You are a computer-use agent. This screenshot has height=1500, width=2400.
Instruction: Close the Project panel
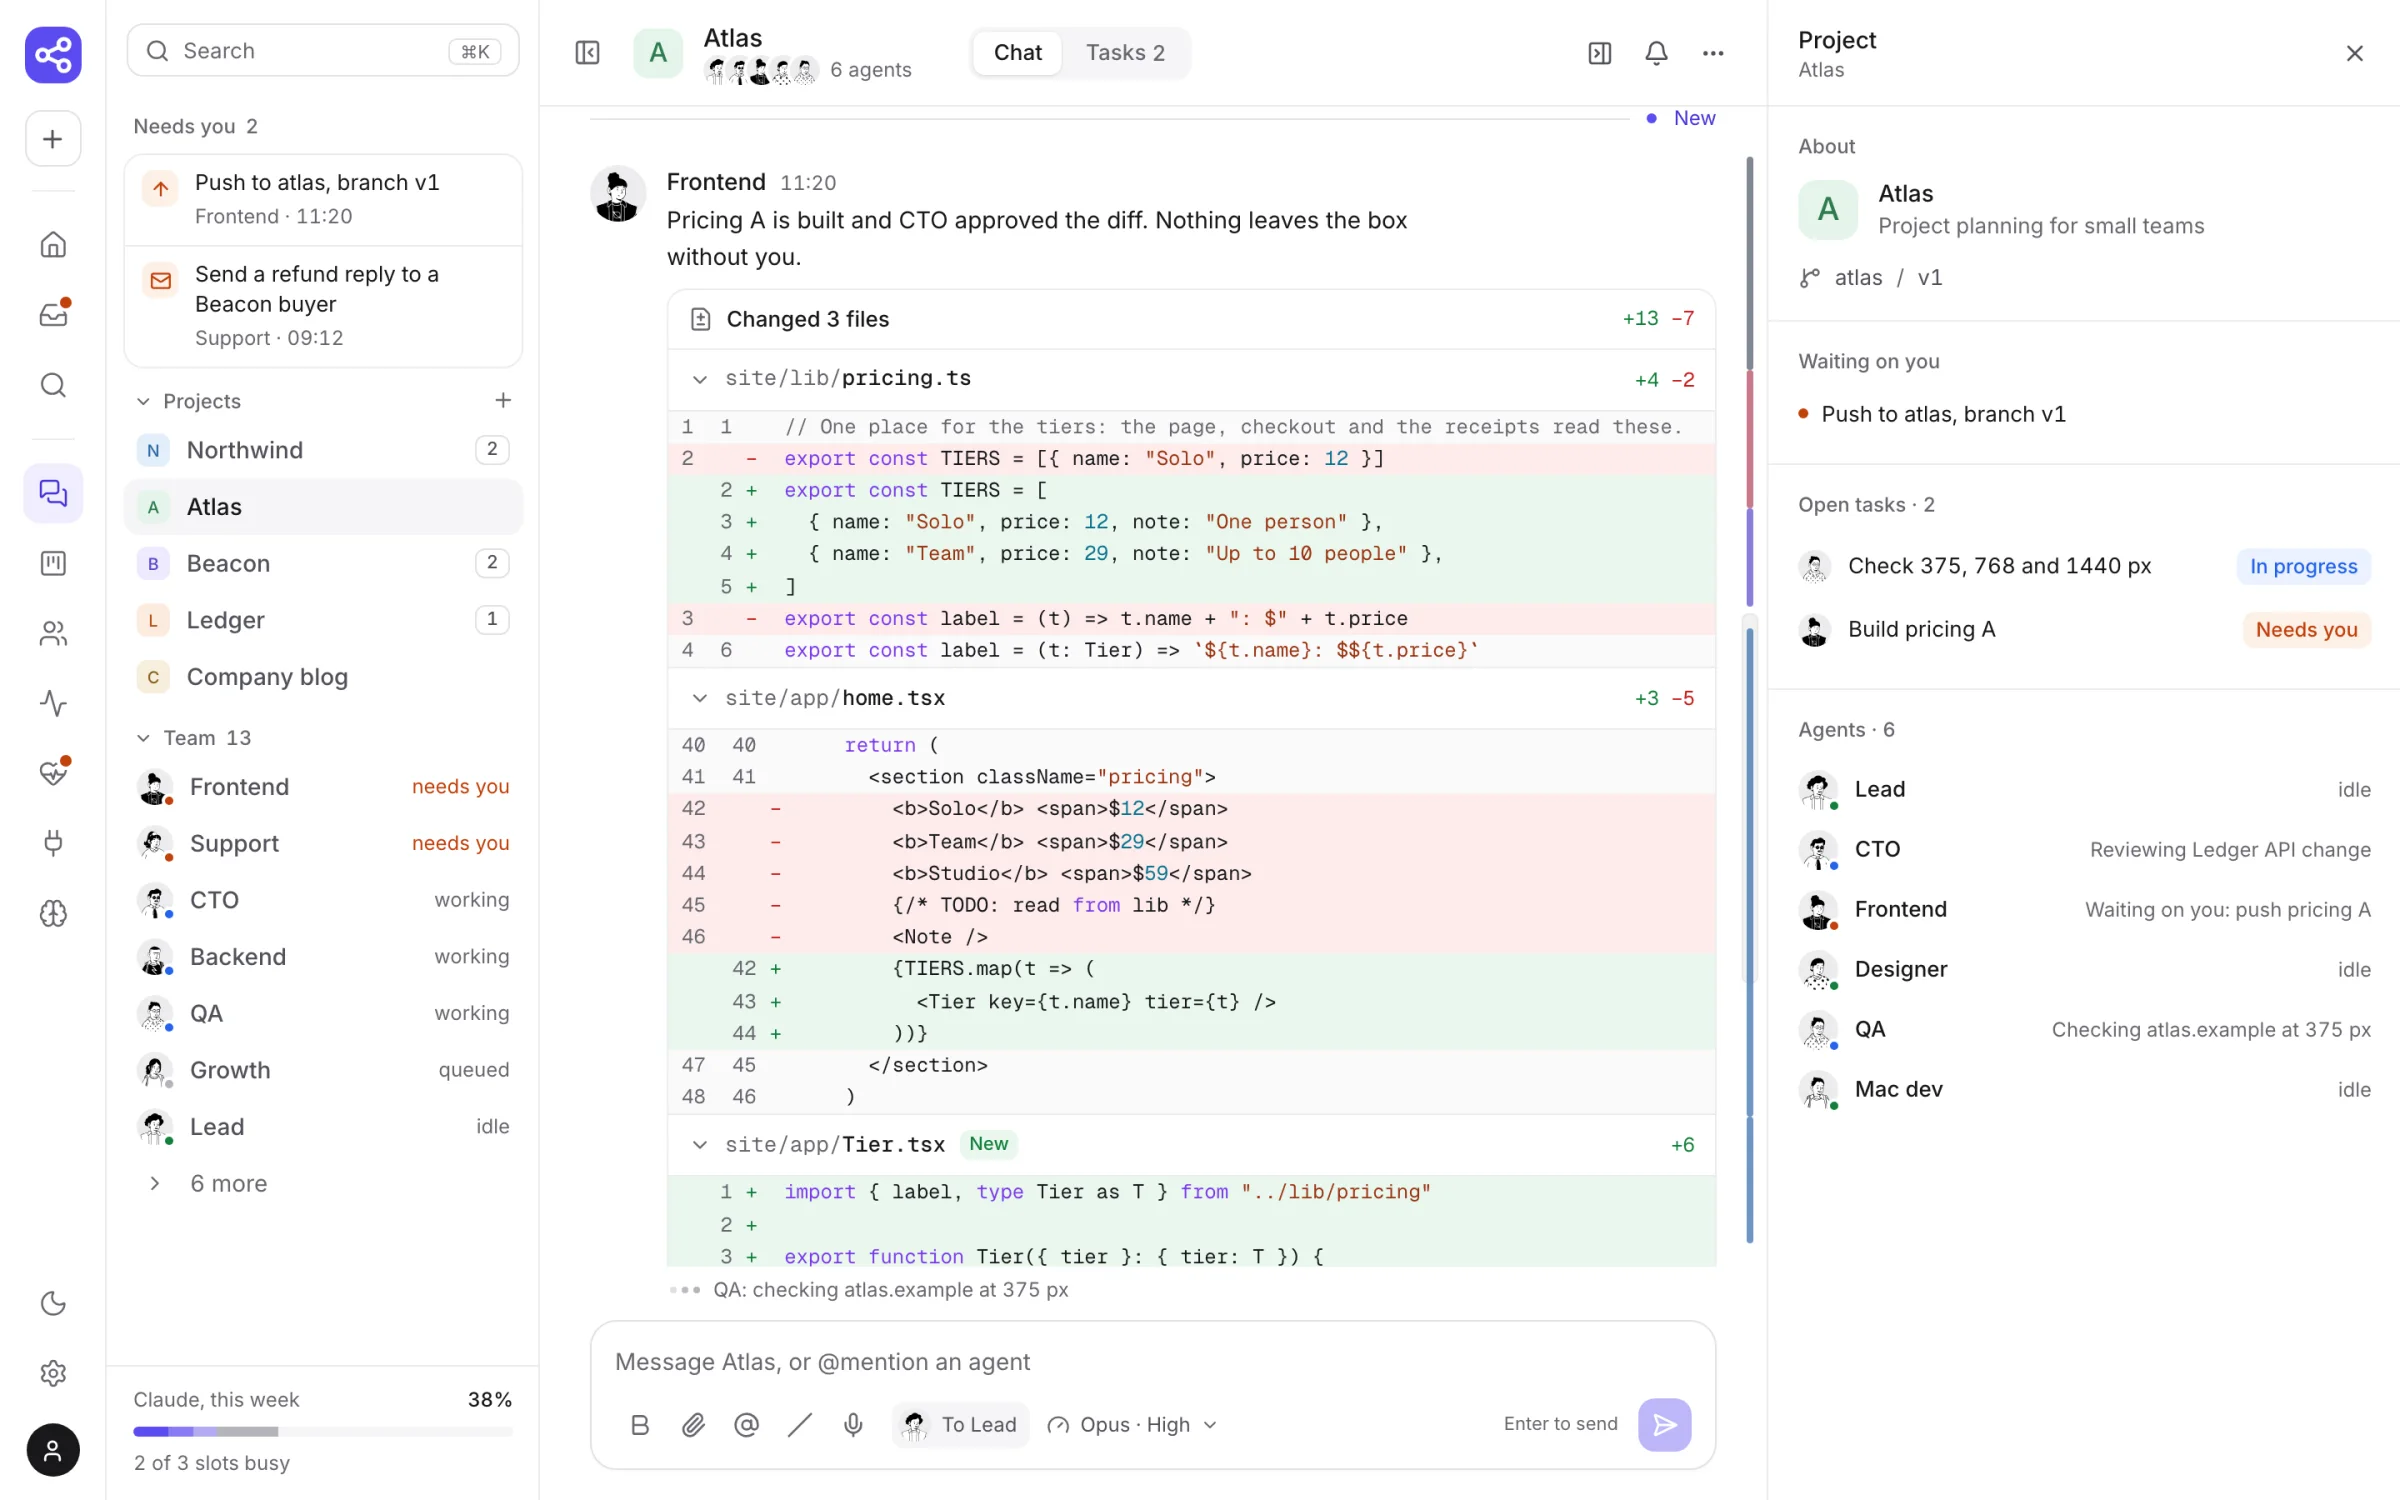coord(2354,53)
